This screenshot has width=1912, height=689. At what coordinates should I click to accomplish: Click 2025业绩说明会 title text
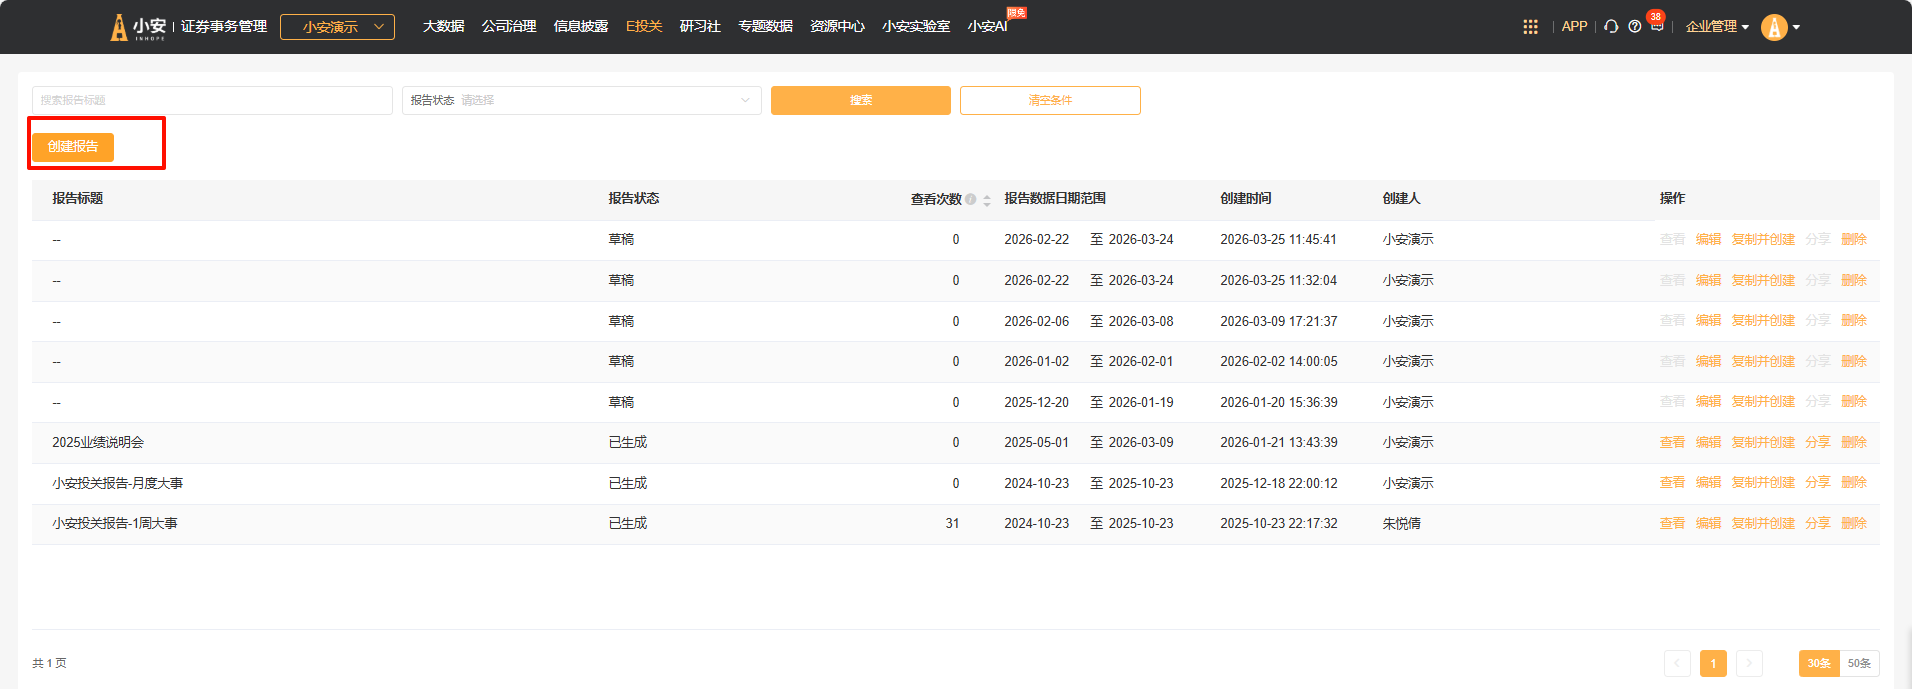click(x=98, y=442)
